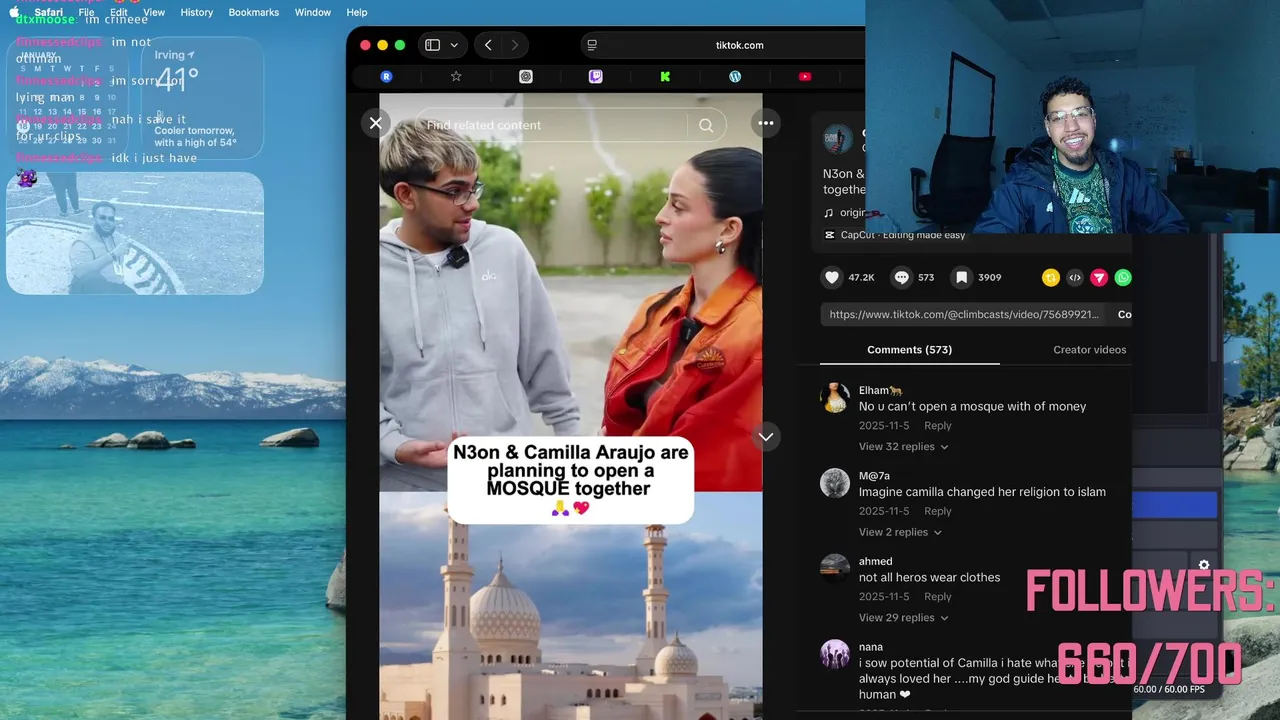This screenshot has width=1280, height=720.
Task: Open the Twitch bookmark icon
Action: pos(595,76)
